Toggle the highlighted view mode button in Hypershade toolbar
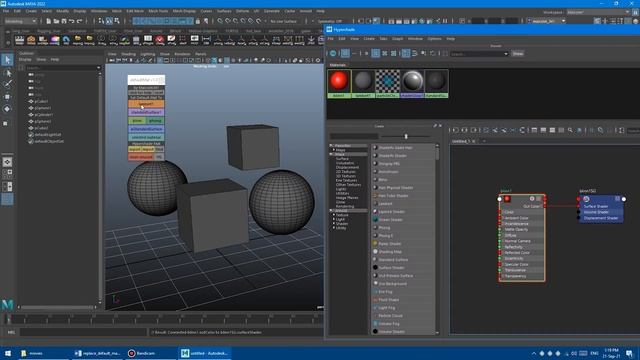 [x=345, y=53]
